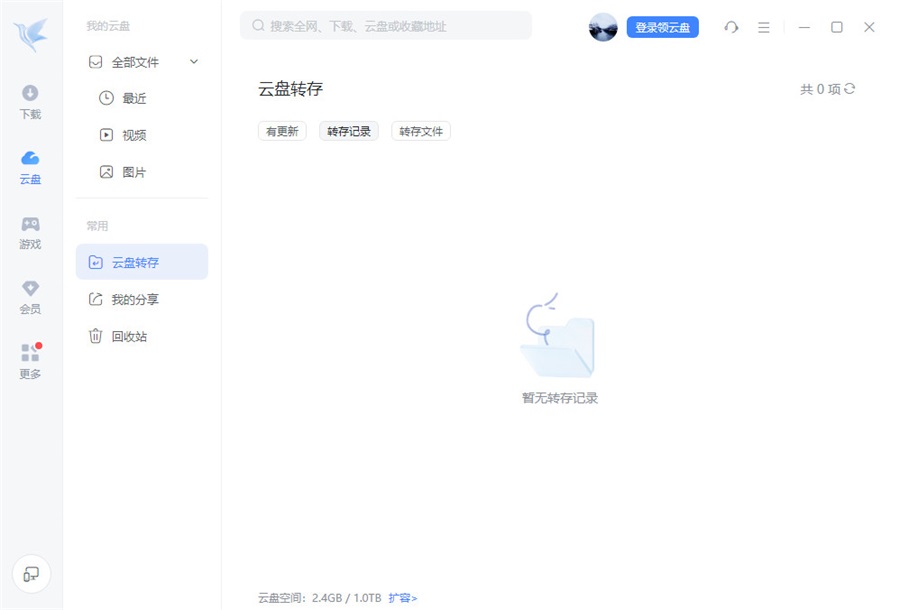Open the hamburger main menu
The image size is (900, 610).
click(x=763, y=27)
